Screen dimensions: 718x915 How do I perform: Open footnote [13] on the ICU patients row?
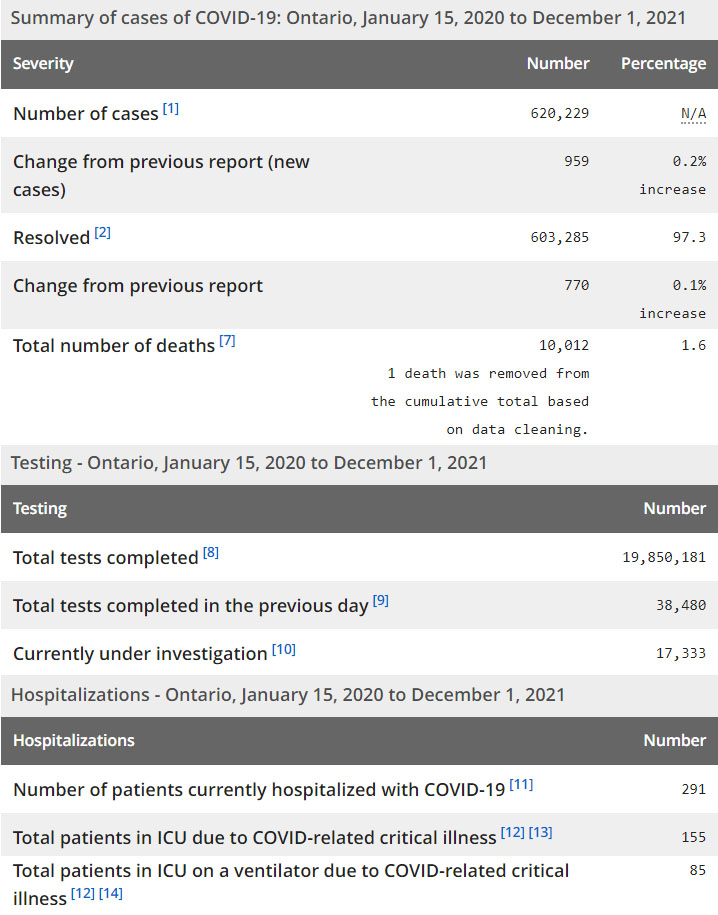click(x=541, y=833)
